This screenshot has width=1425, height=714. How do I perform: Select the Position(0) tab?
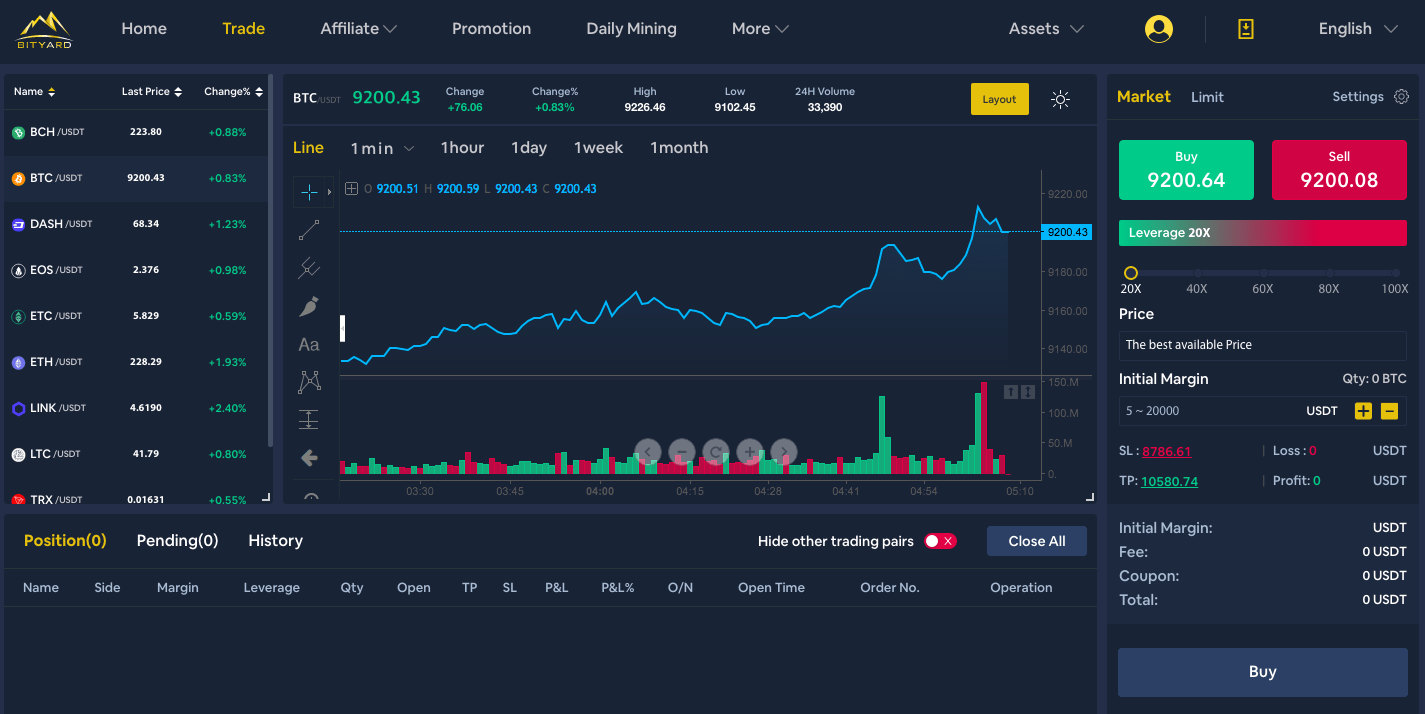[x=65, y=541]
